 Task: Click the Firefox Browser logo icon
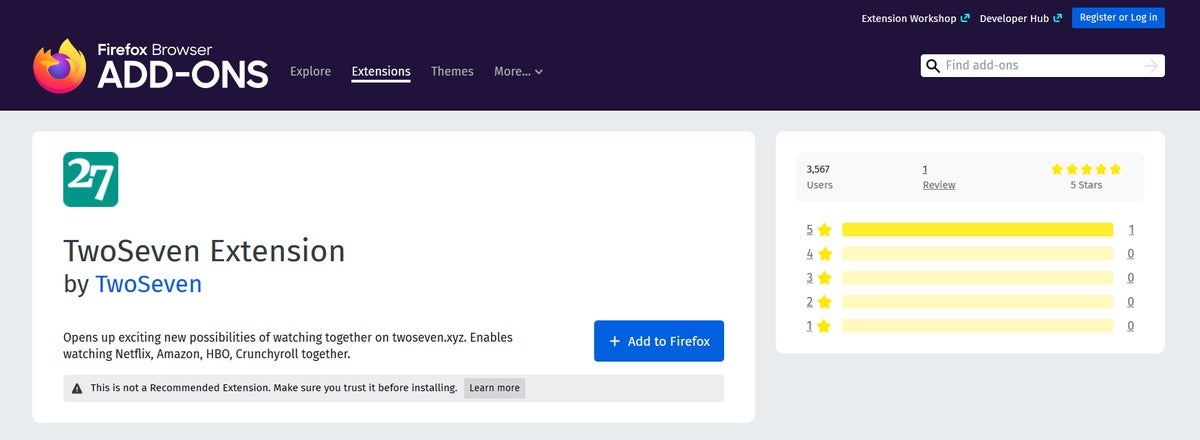click(60, 66)
